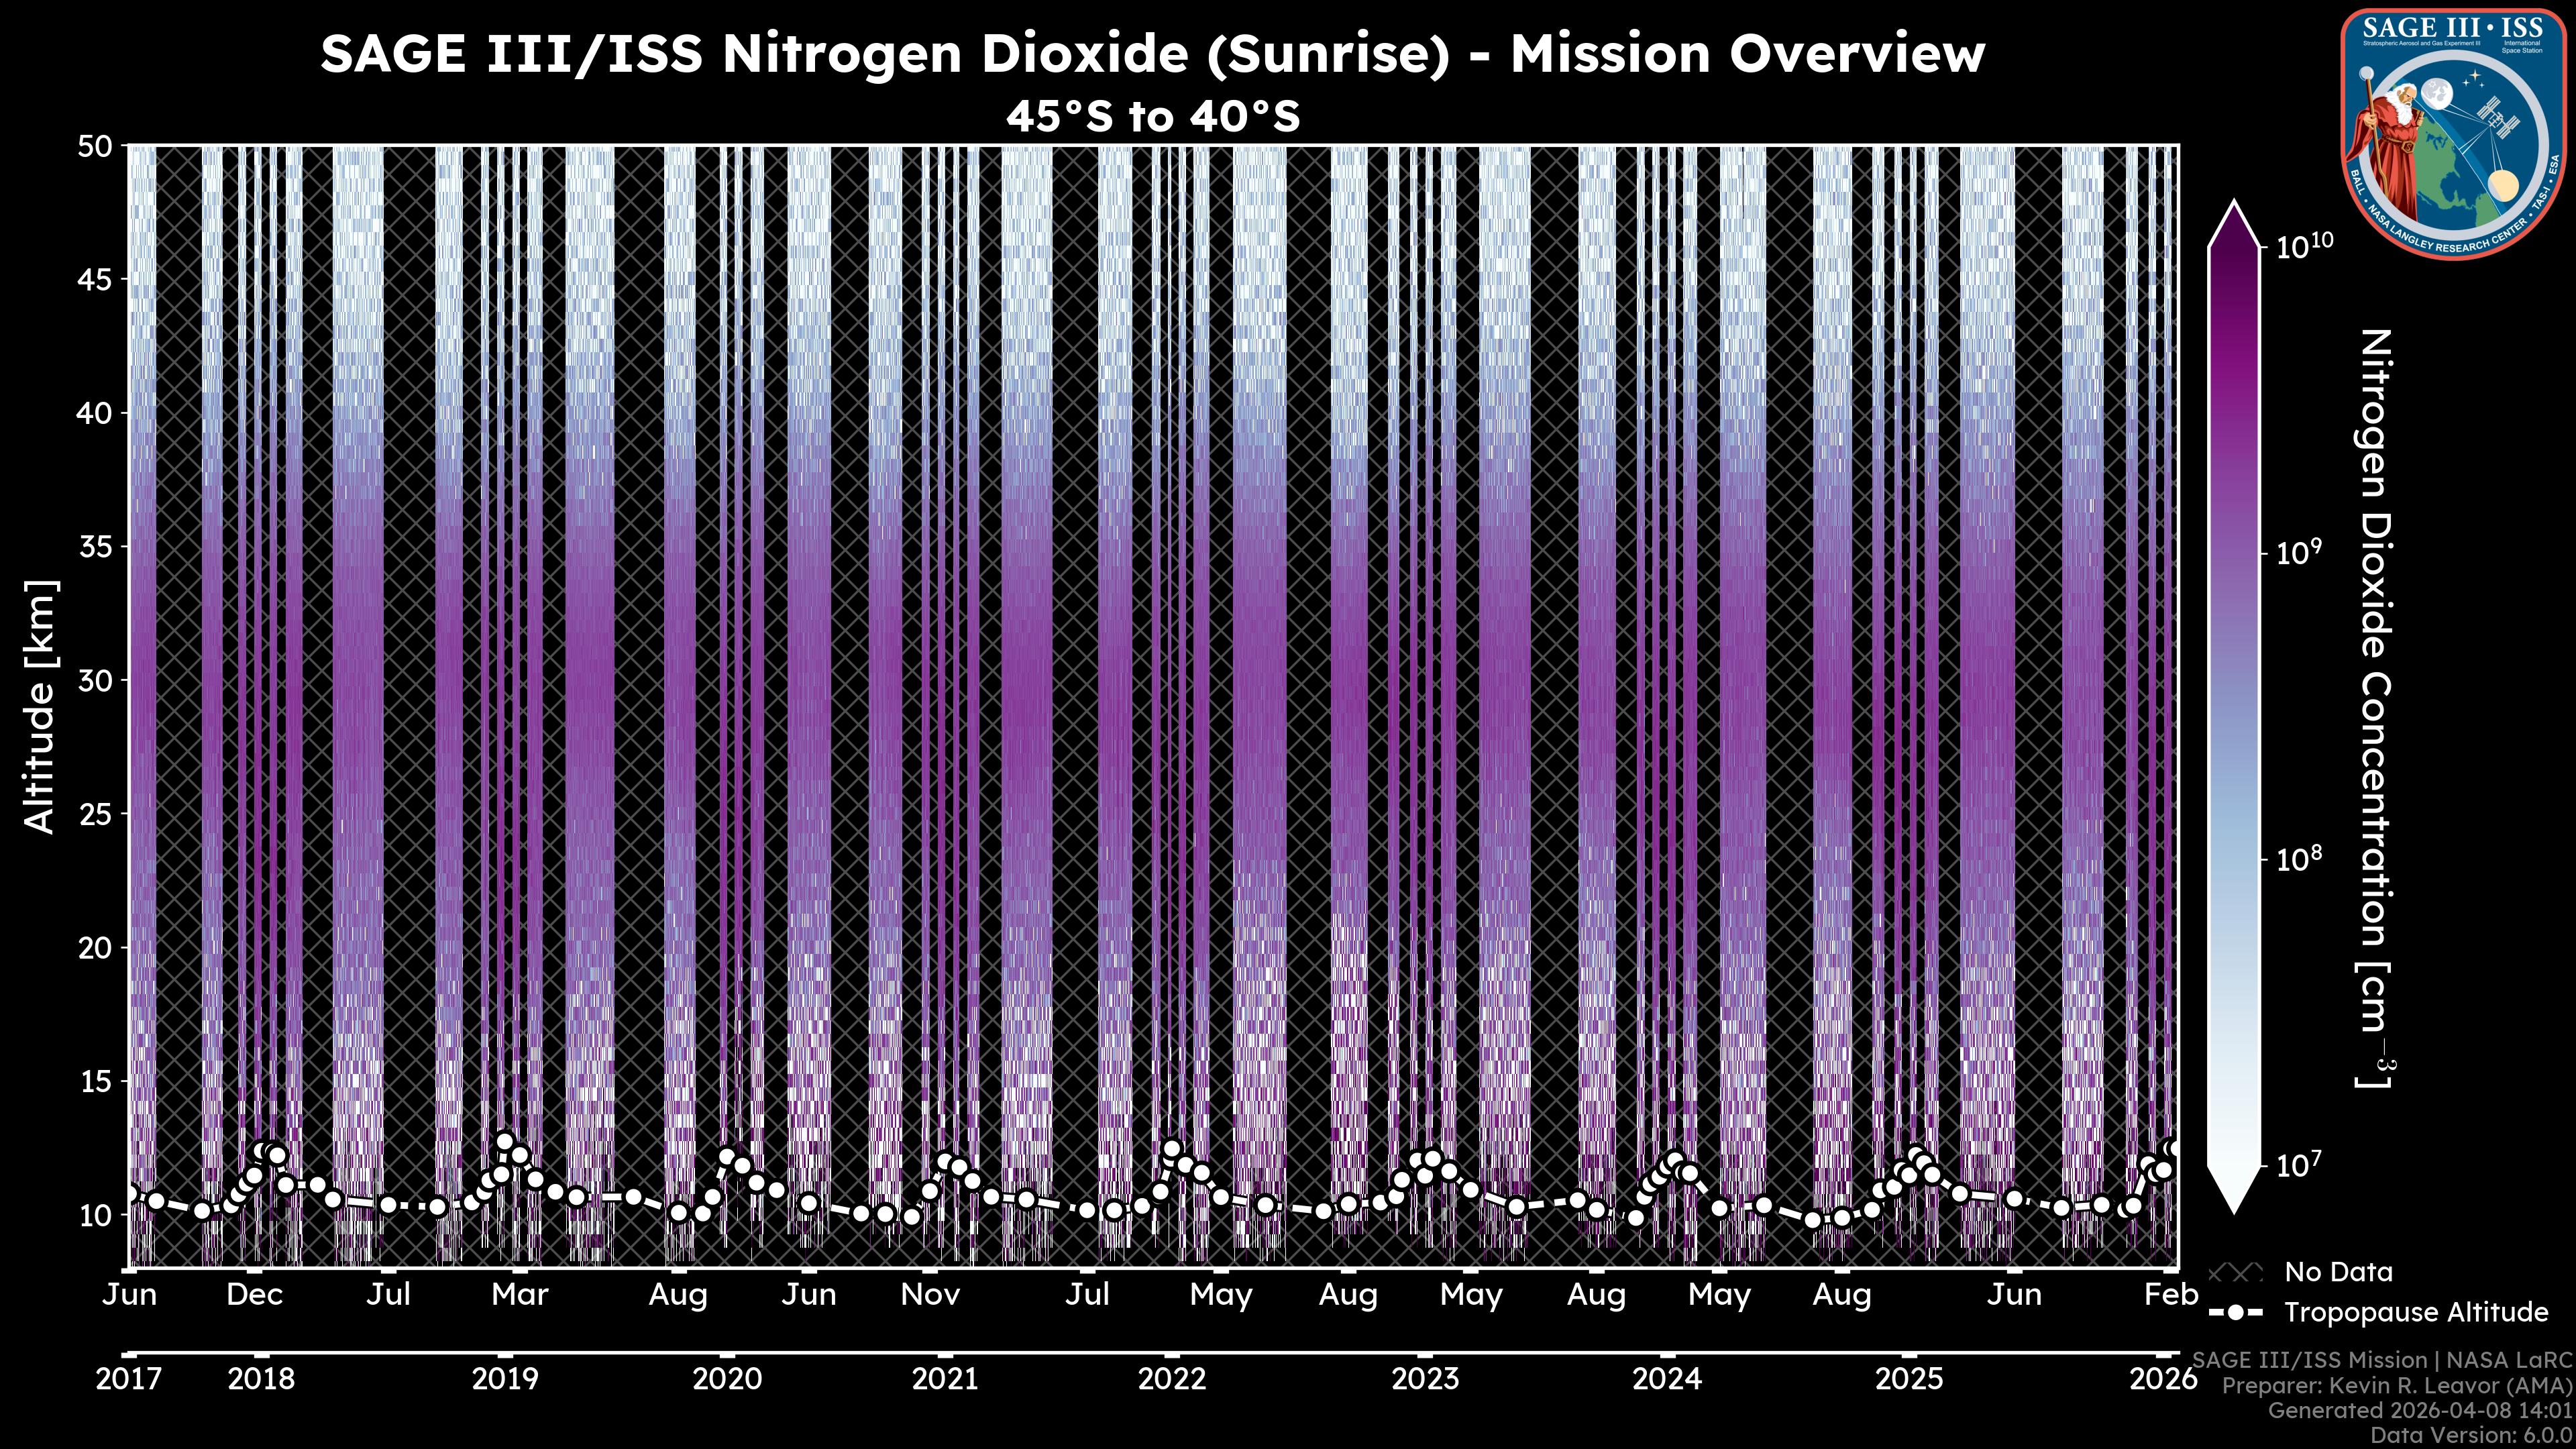Click the SAGE III ISS mission logo

point(2455,134)
